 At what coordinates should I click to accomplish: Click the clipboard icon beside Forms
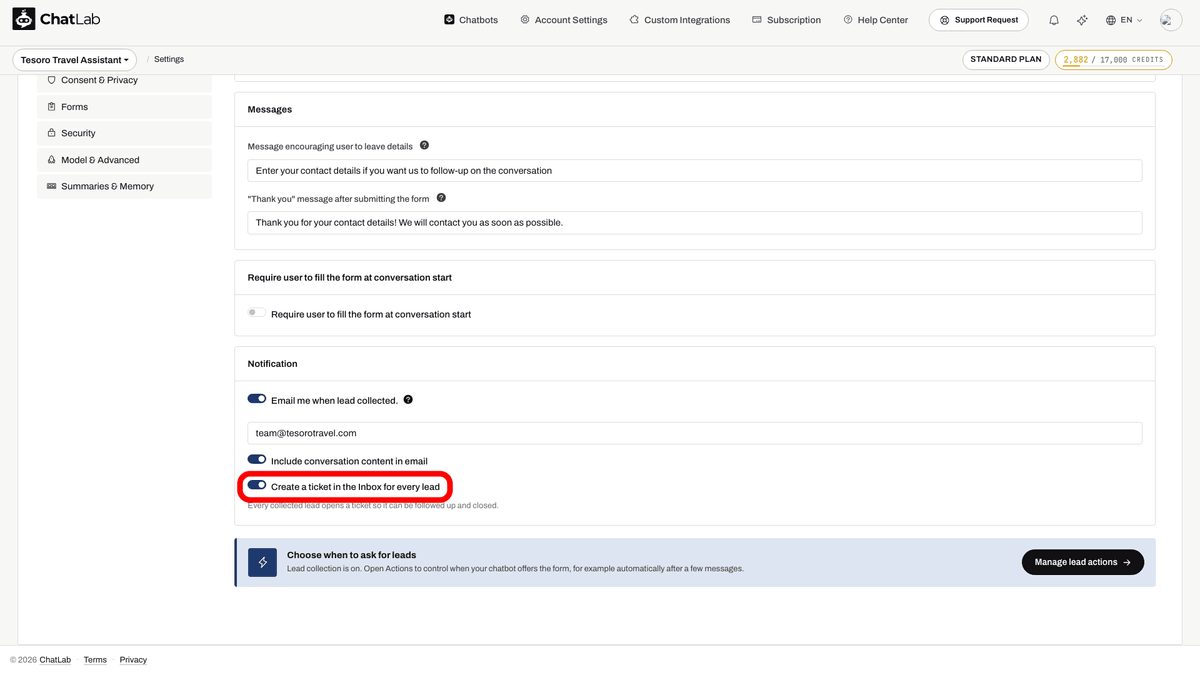click(52, 107)
